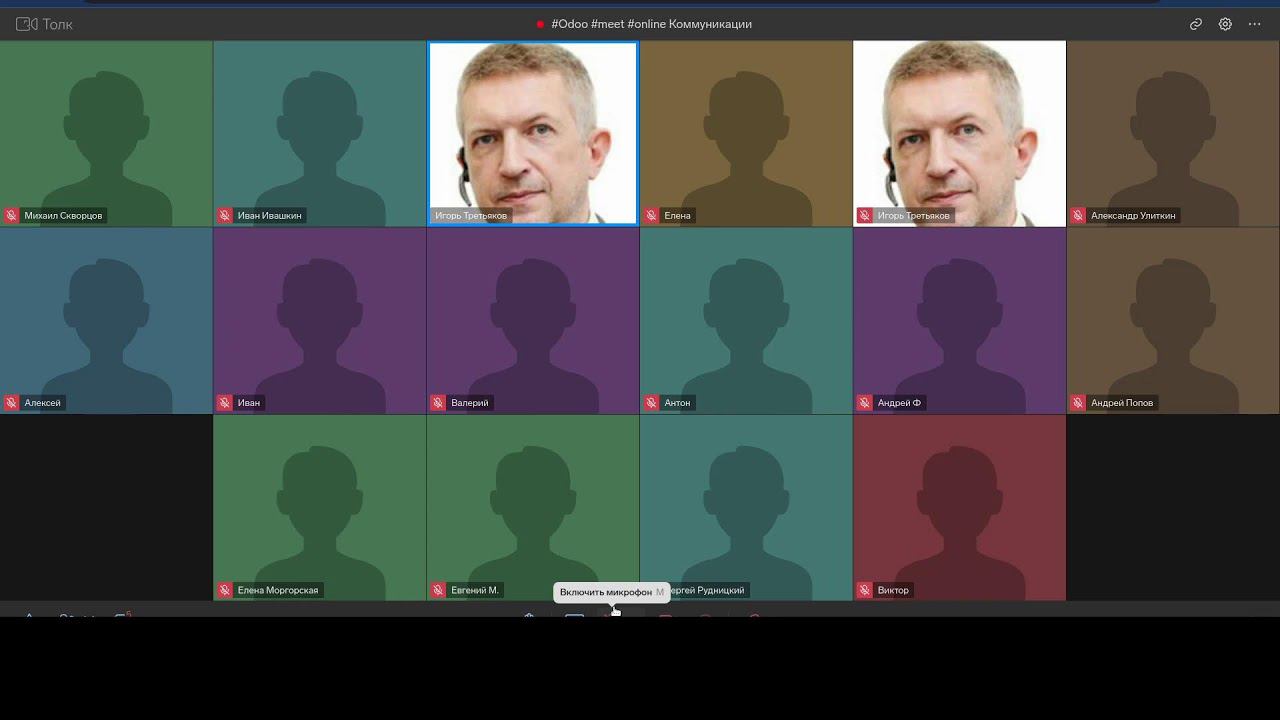
Task: Click the Включить микрофон tooltip
Action: (x=612, y=592)
